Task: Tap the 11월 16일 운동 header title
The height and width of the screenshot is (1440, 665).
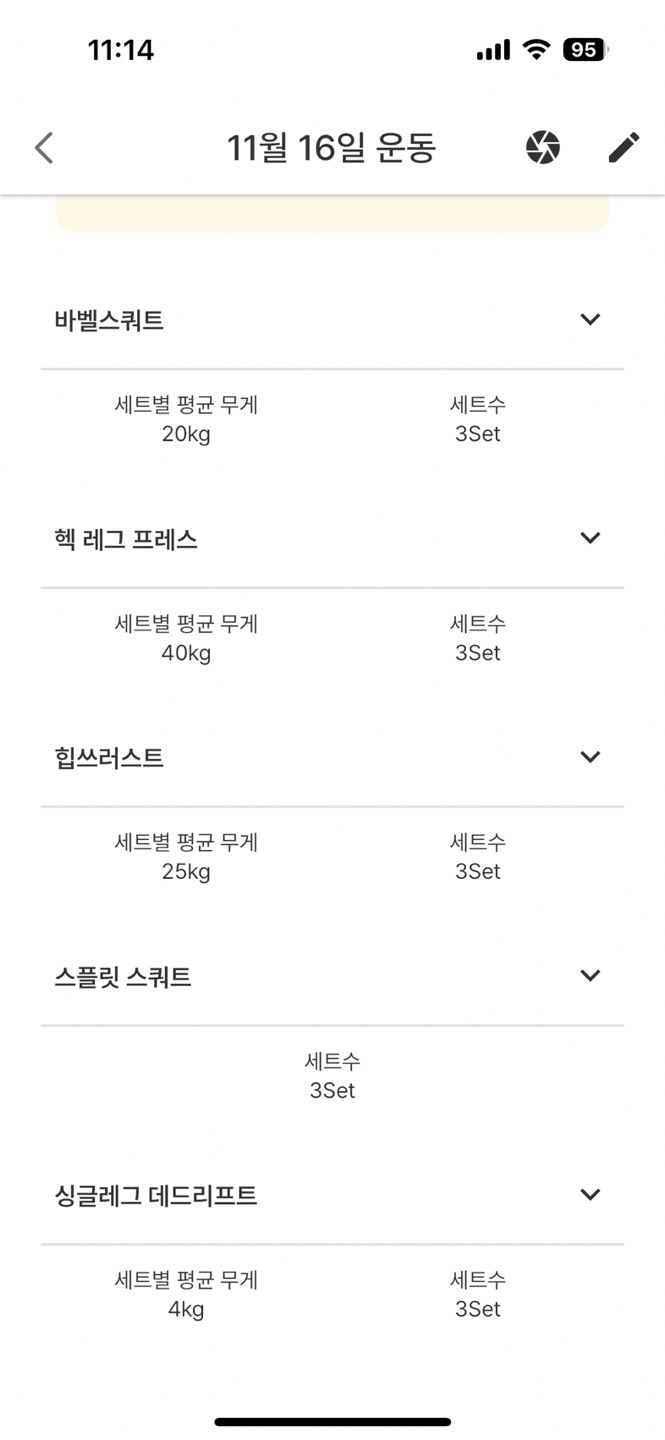Action: tap(331, 148)
